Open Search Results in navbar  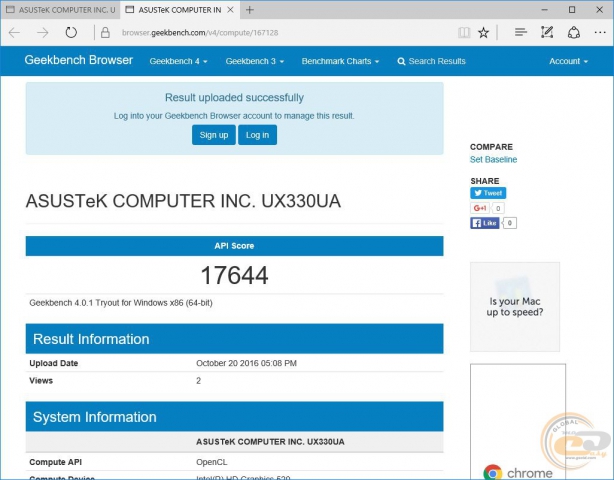tap(432, 61)
